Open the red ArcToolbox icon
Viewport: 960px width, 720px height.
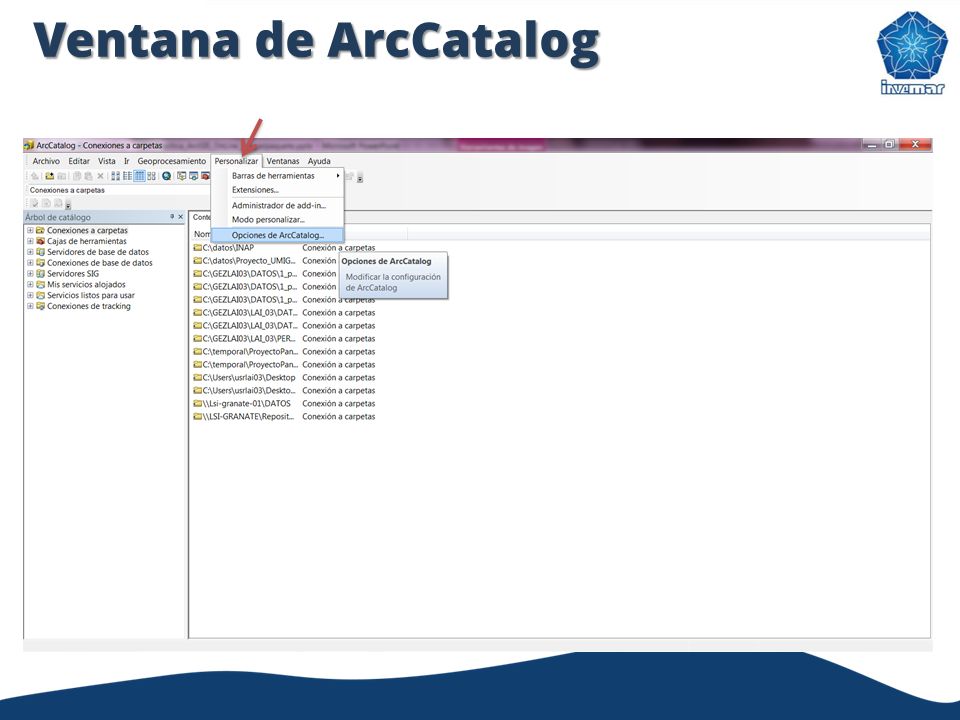[x=205, y=176]
